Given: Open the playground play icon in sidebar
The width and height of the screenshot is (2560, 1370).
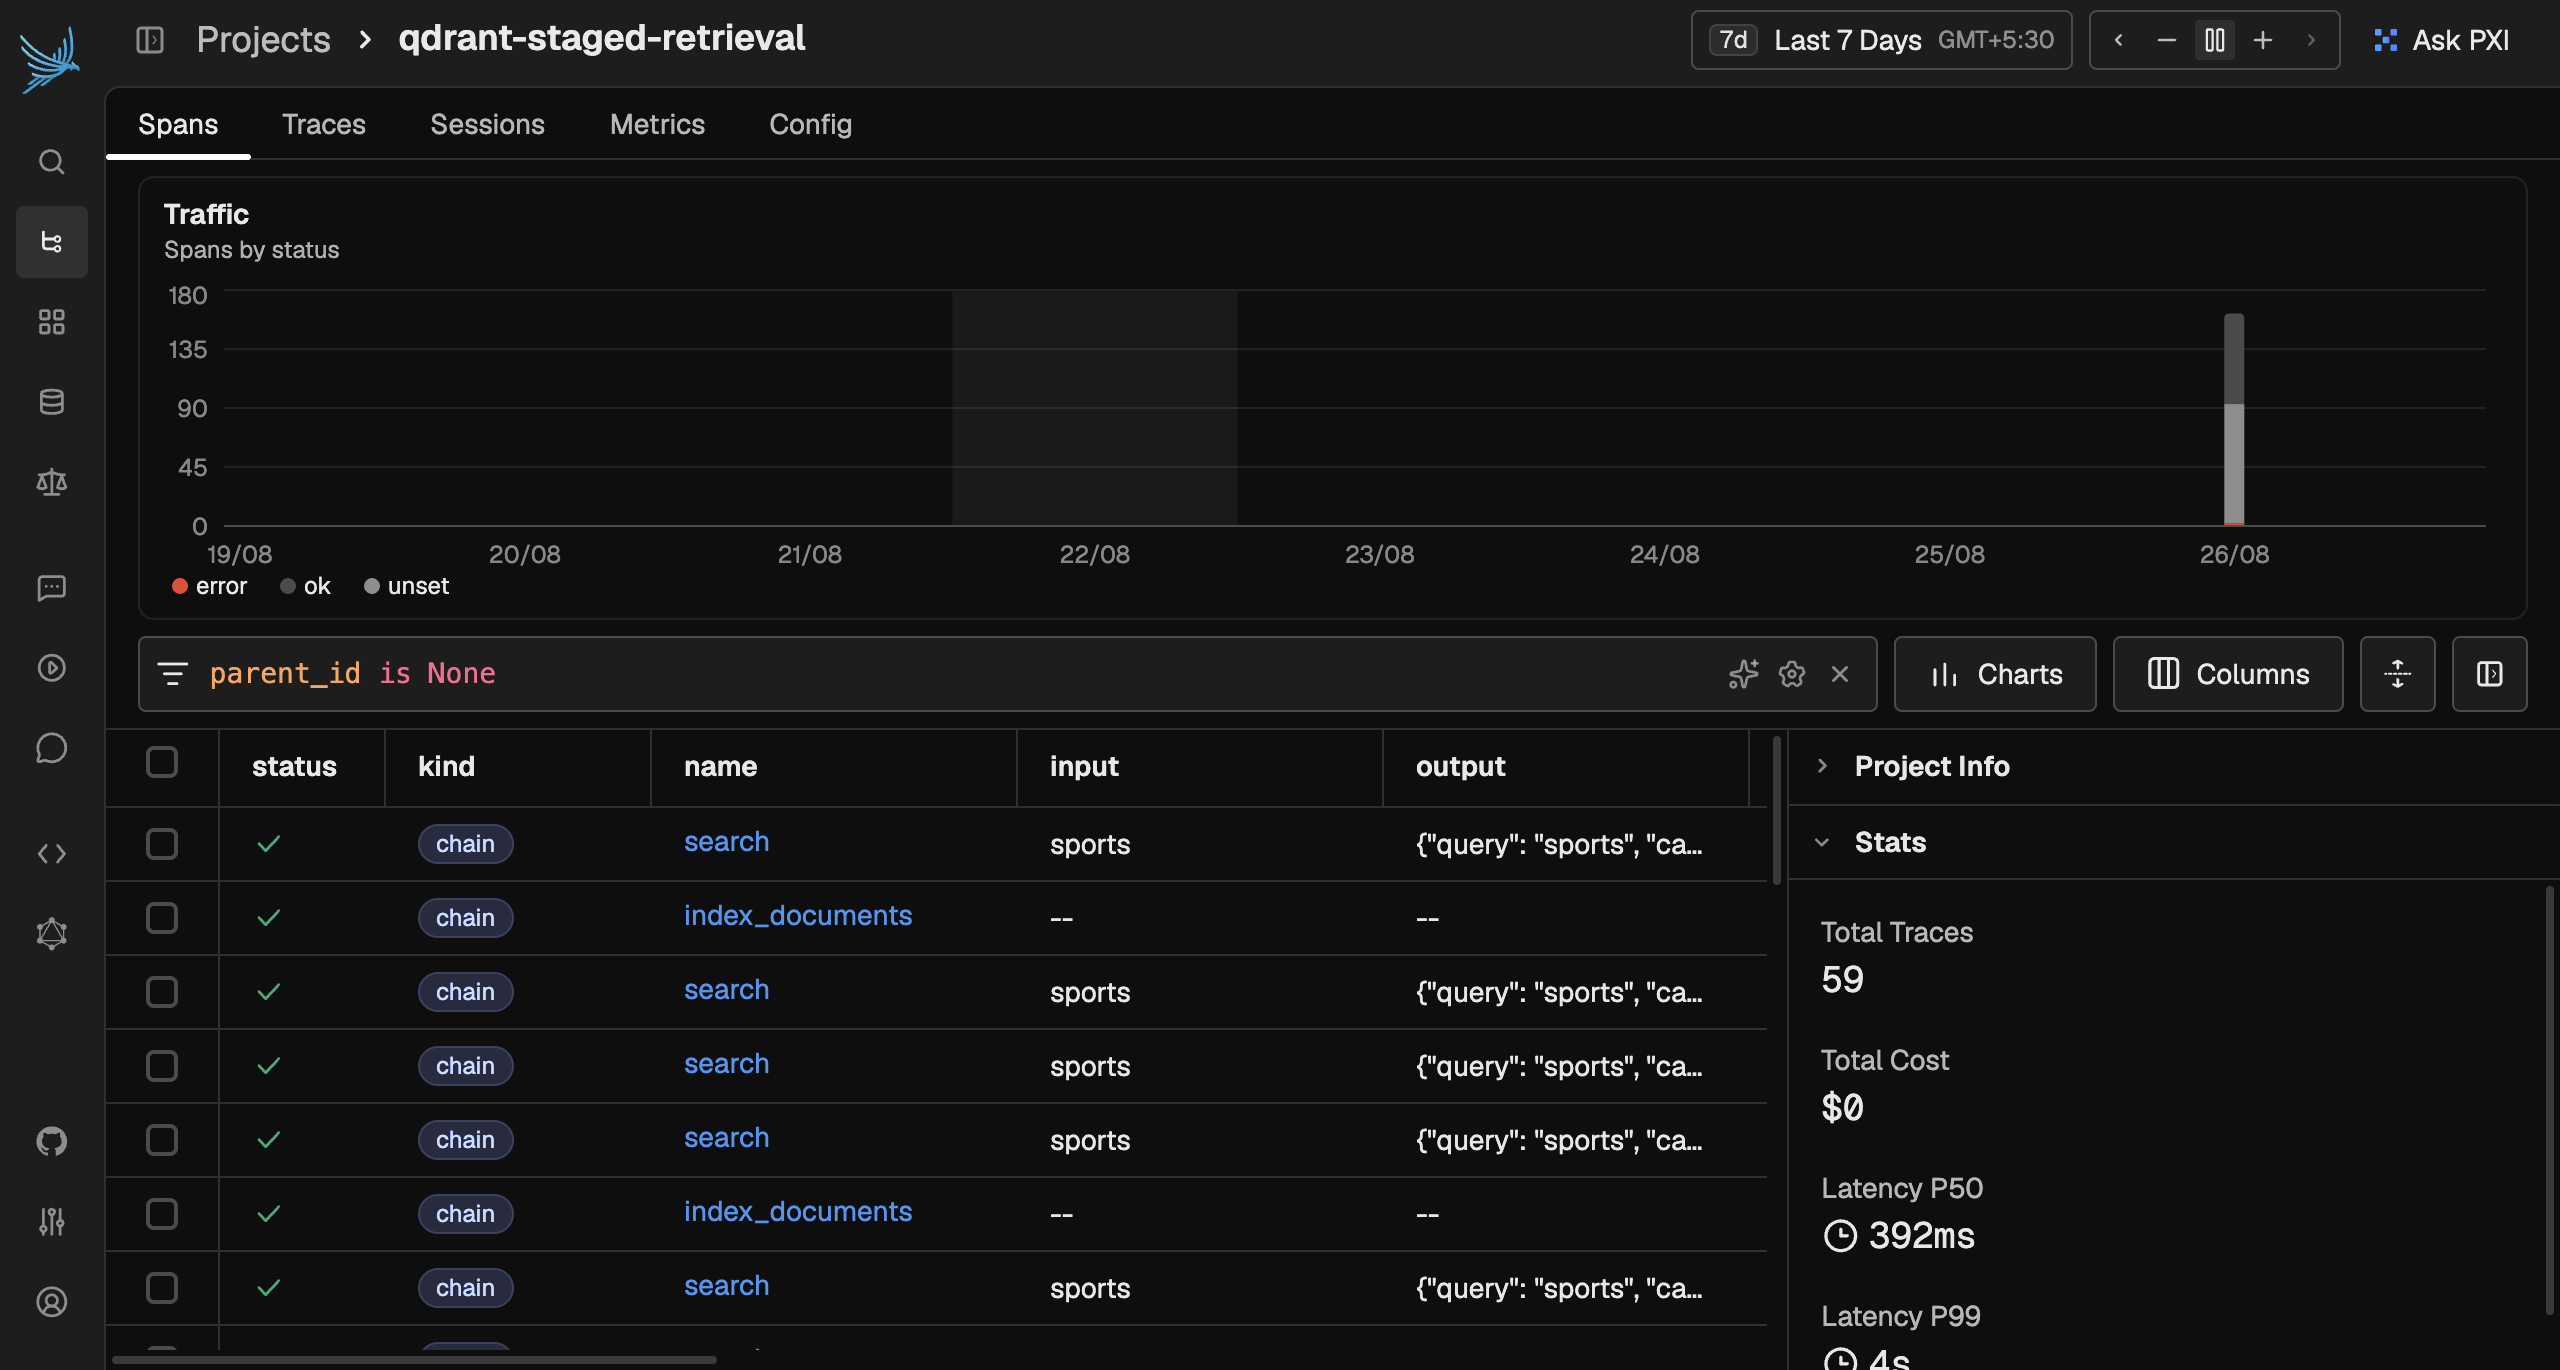Looking at the screenshot, I should pos(51,667).
